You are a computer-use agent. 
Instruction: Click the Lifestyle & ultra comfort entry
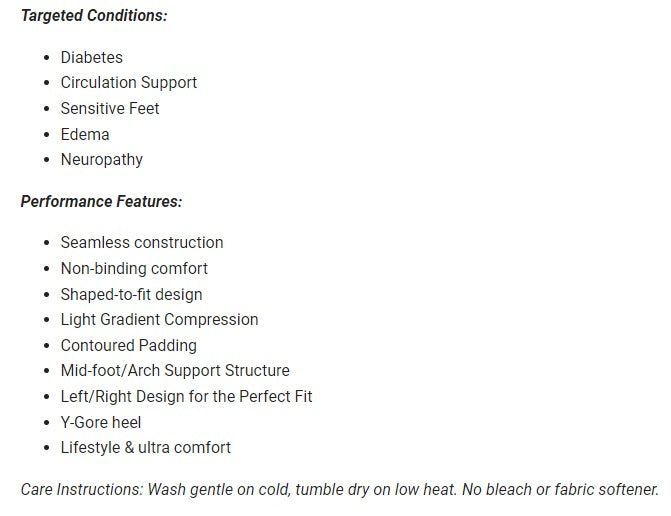tap(146, 448)
